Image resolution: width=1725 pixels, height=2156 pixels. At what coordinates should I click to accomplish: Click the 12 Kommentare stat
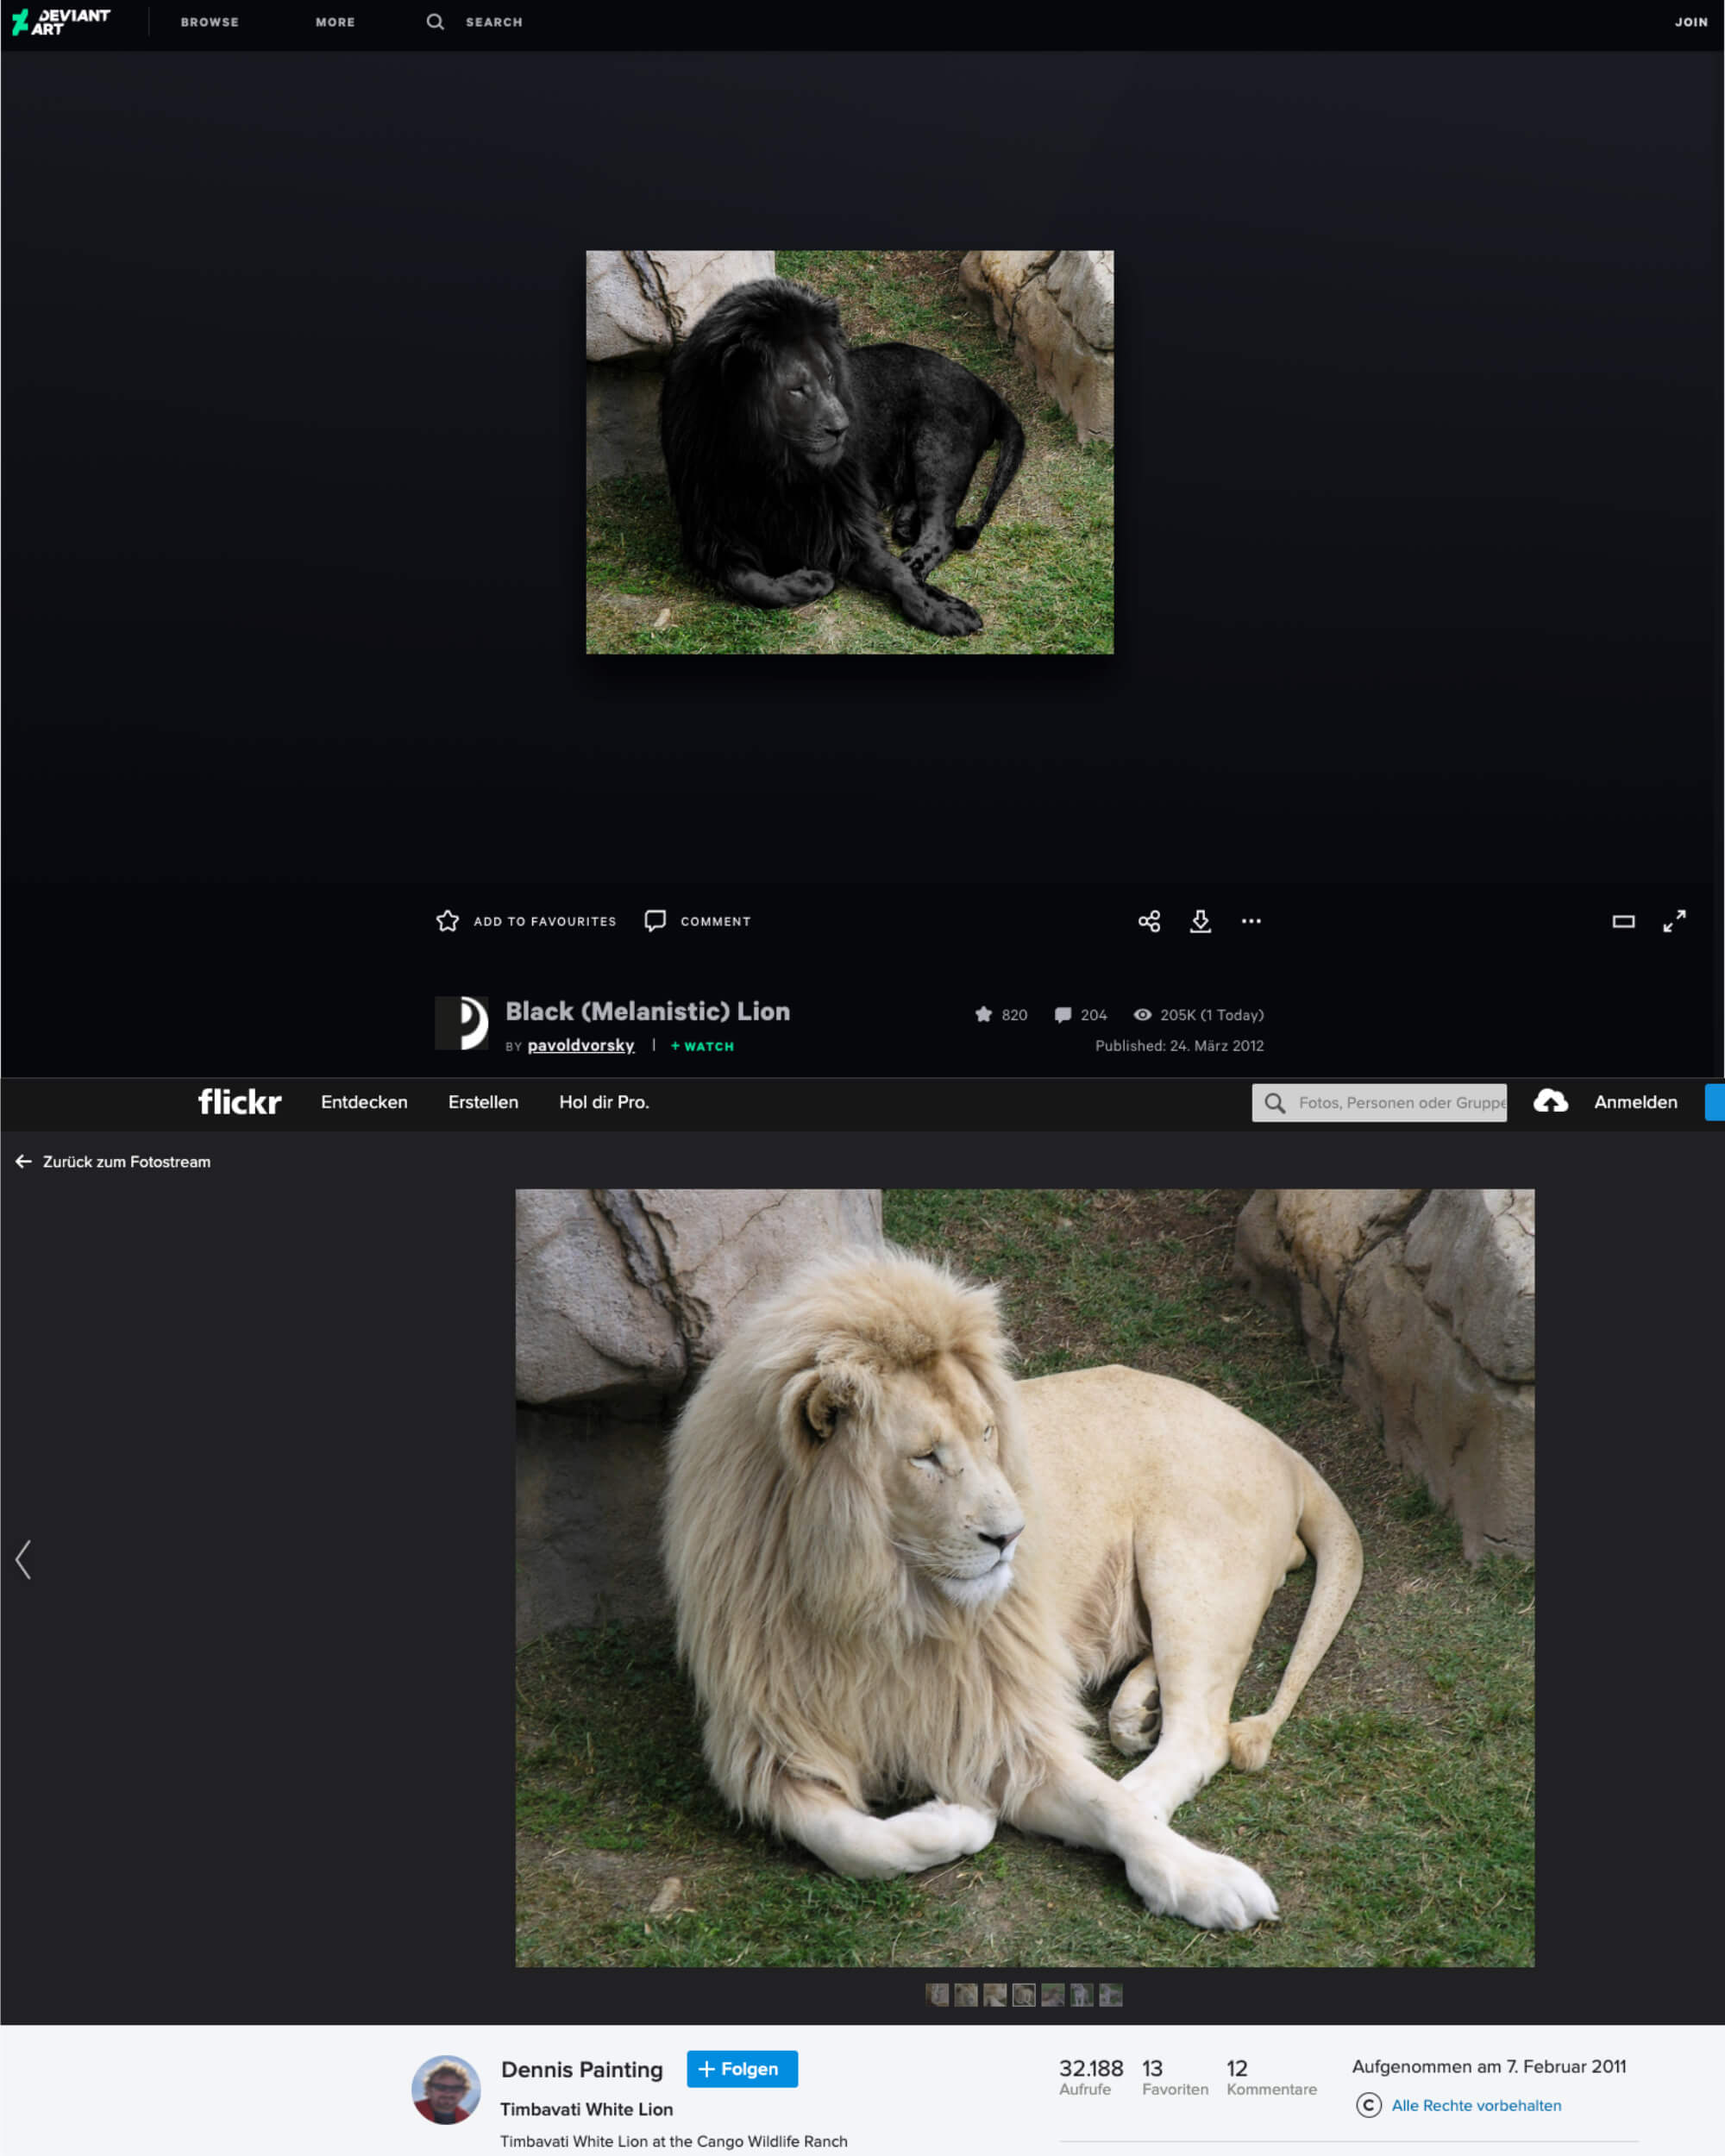[x=1271, y=2077]
